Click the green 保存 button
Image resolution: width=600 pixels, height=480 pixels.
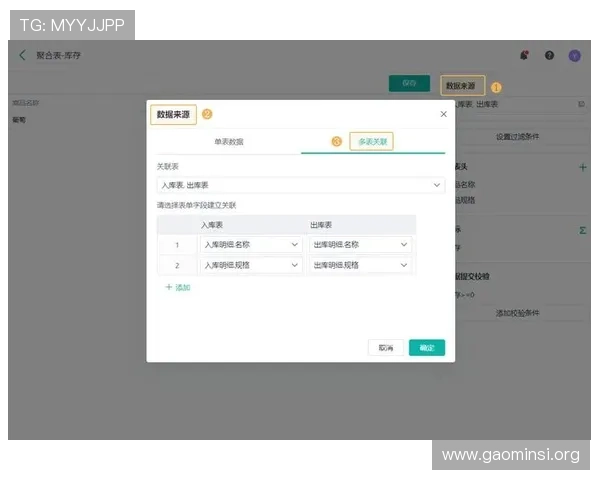click(x=409, y=83)
